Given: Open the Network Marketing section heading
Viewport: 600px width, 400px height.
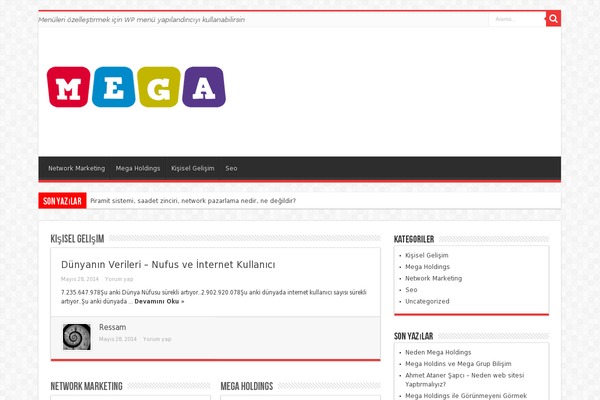Looking at the screenshot, I should click(x=86, y=386).
